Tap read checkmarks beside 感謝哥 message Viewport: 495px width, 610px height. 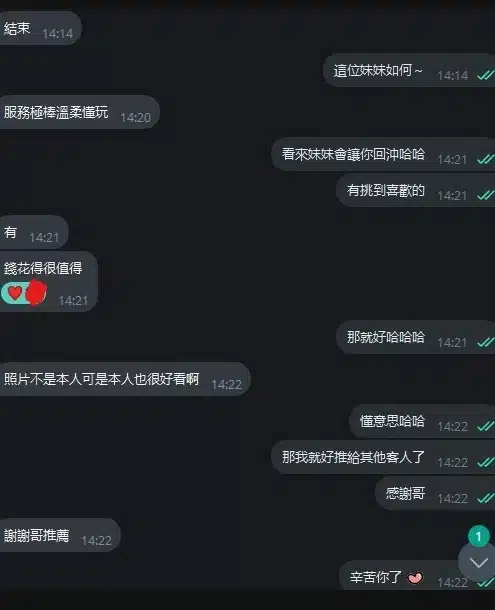point(486,498)
